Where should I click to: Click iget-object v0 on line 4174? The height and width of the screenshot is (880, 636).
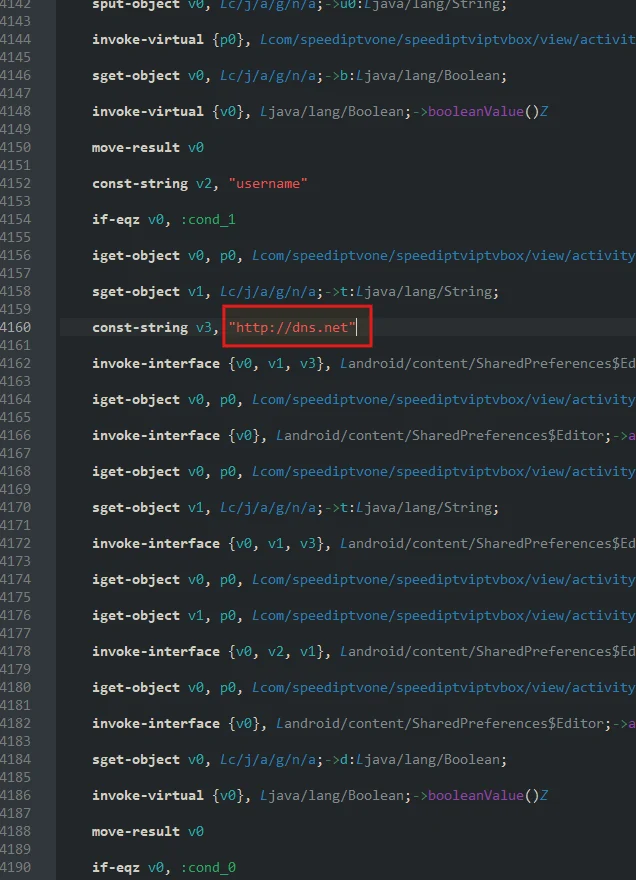(x=148, y=579)
